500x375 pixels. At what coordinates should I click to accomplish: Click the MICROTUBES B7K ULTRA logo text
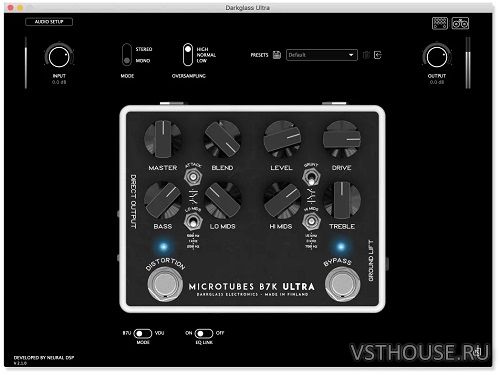pos(252,287)
